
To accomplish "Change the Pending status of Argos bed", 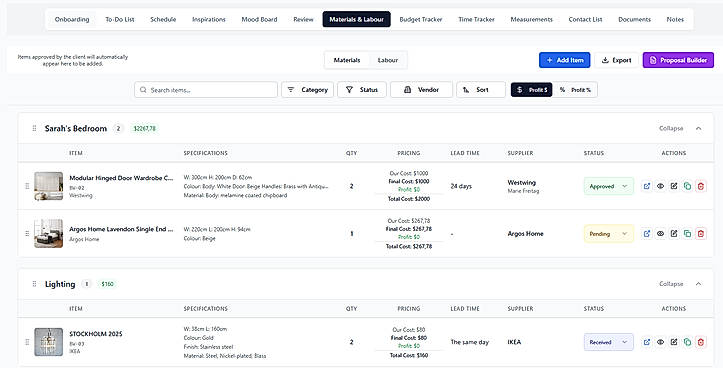I will click(609, 234).
